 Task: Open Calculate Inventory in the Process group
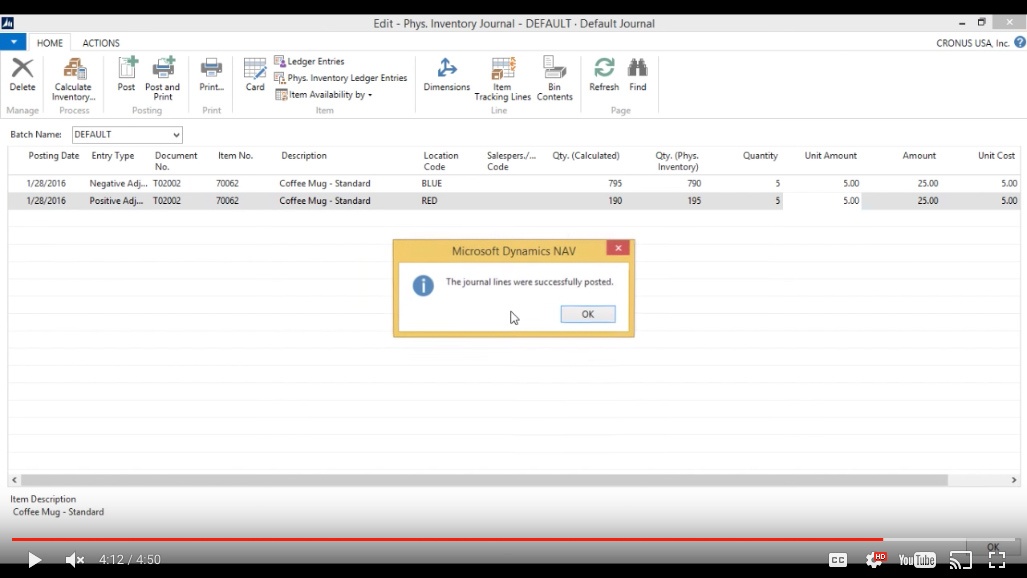[73, 79]
